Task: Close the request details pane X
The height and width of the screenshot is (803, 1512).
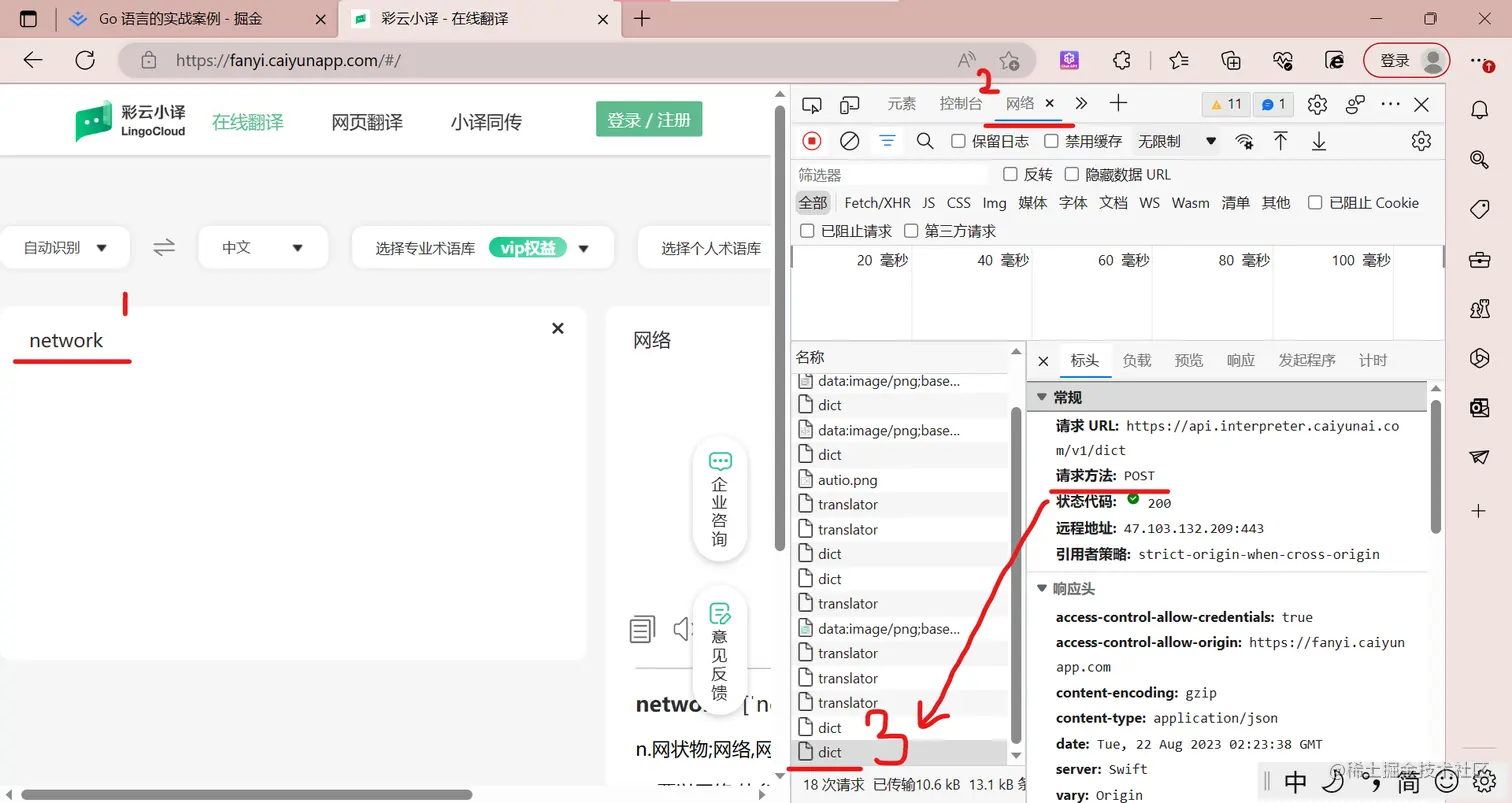Action: point(1043,360)
